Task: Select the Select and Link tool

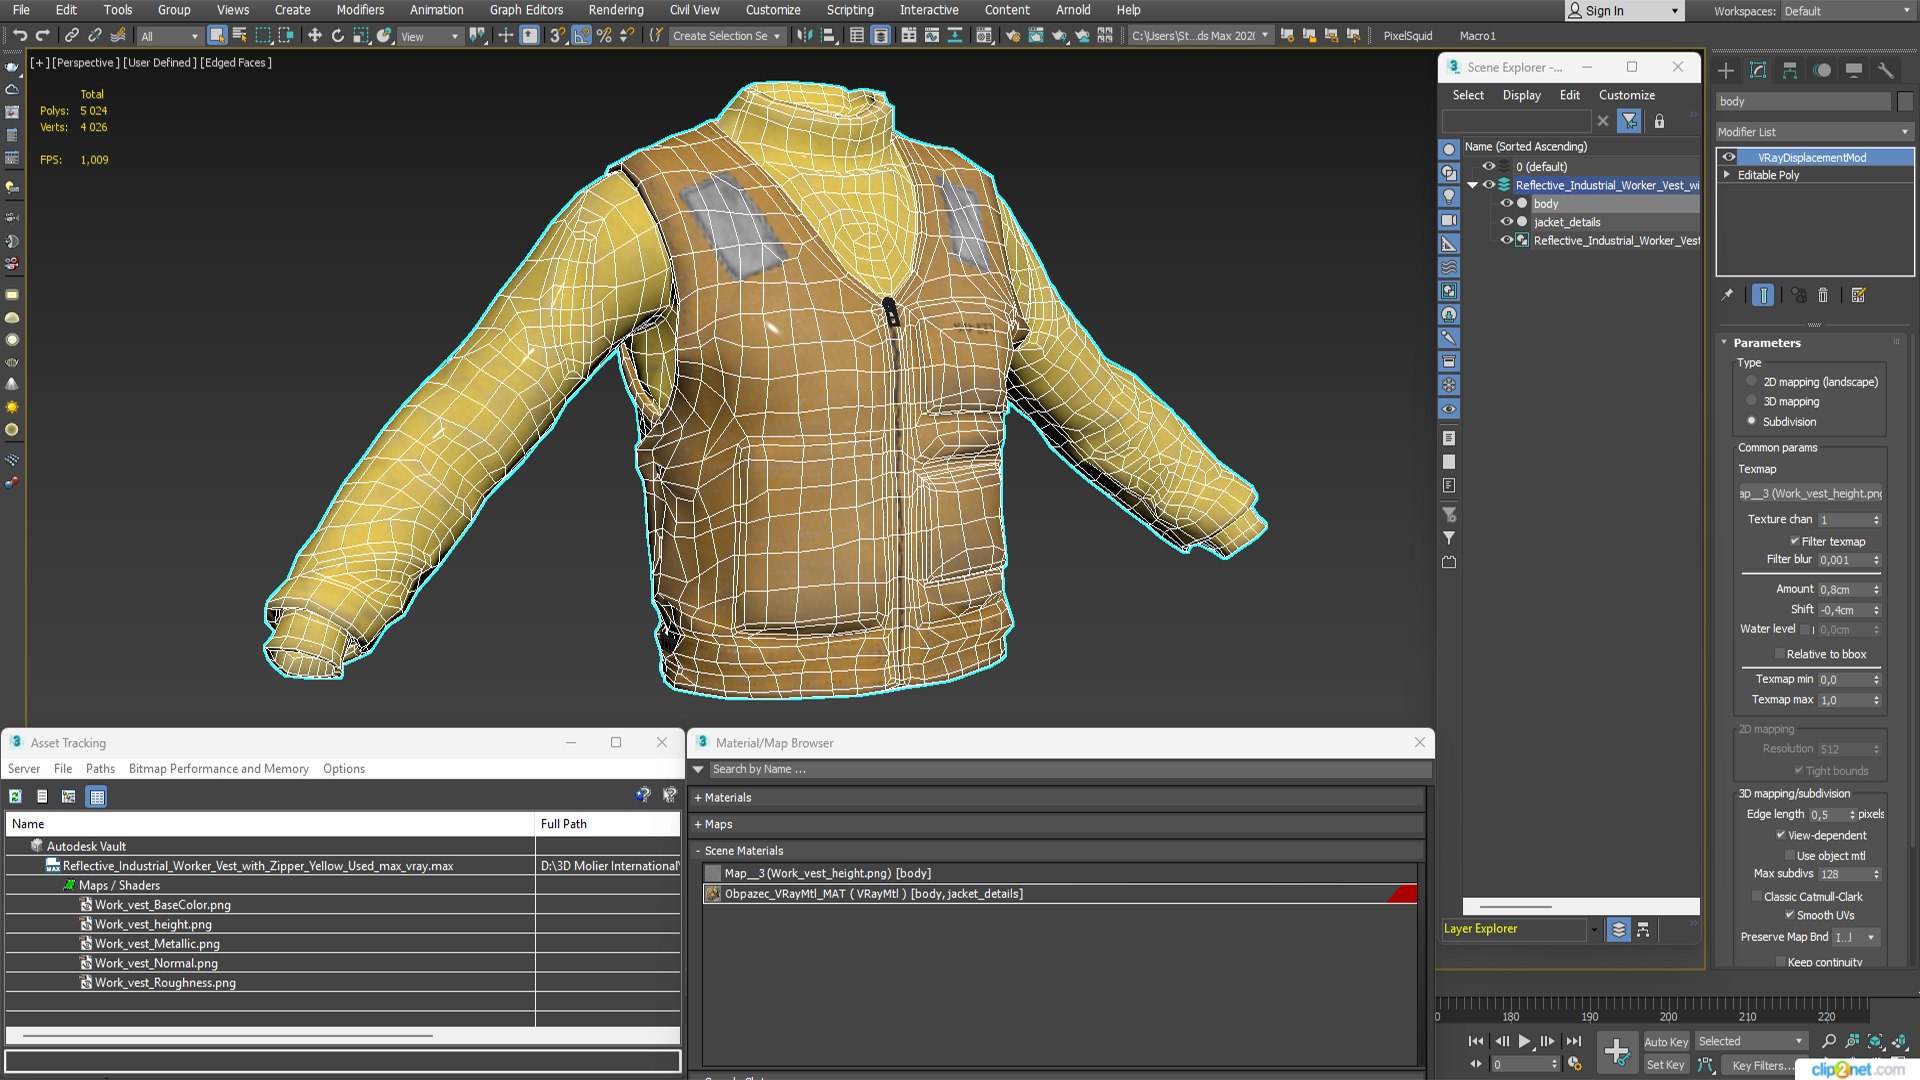Action: pos(72,36)
